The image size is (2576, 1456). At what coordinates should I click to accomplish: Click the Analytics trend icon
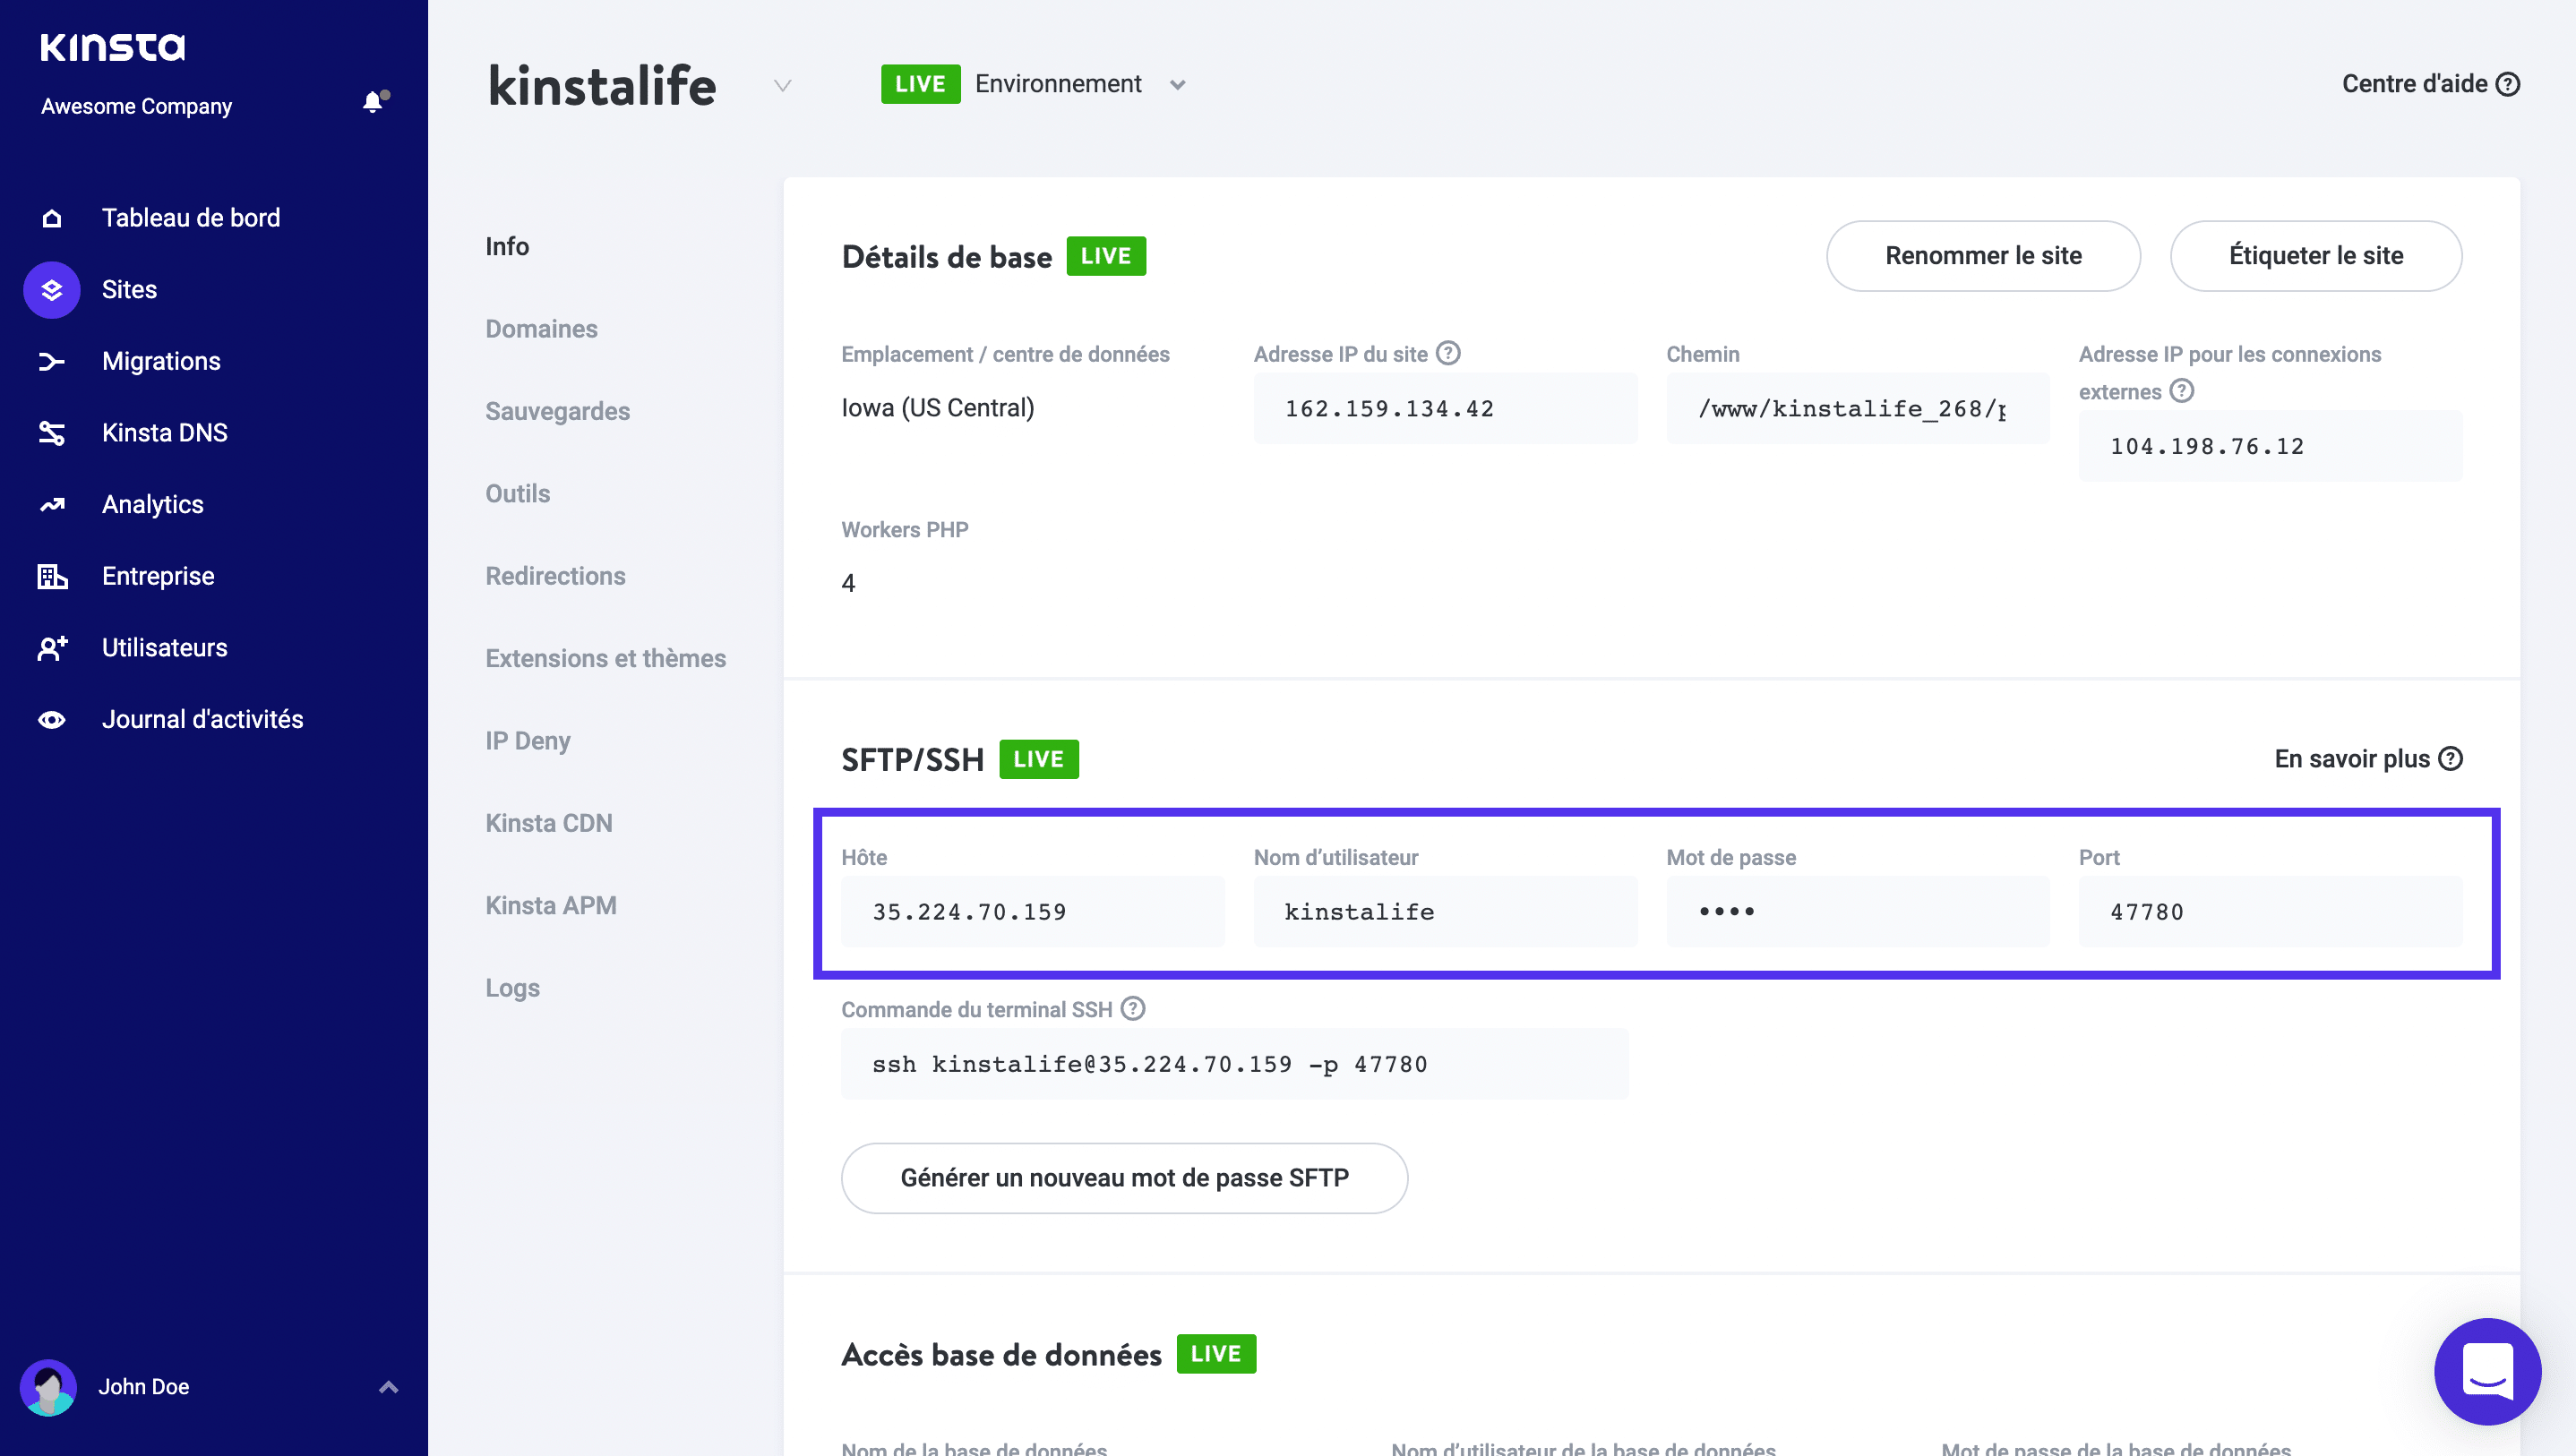click(x=52, y=505)
